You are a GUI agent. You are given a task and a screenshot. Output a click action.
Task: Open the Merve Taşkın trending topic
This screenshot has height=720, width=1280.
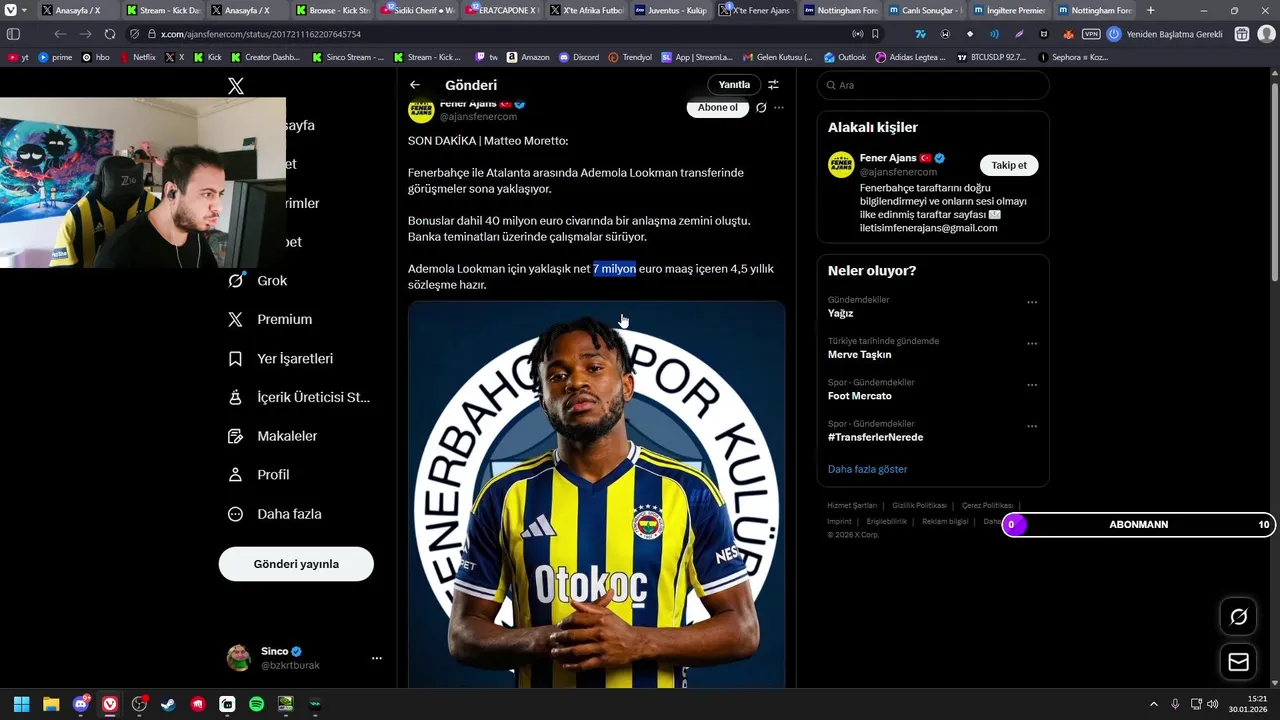tap(860, 355)
